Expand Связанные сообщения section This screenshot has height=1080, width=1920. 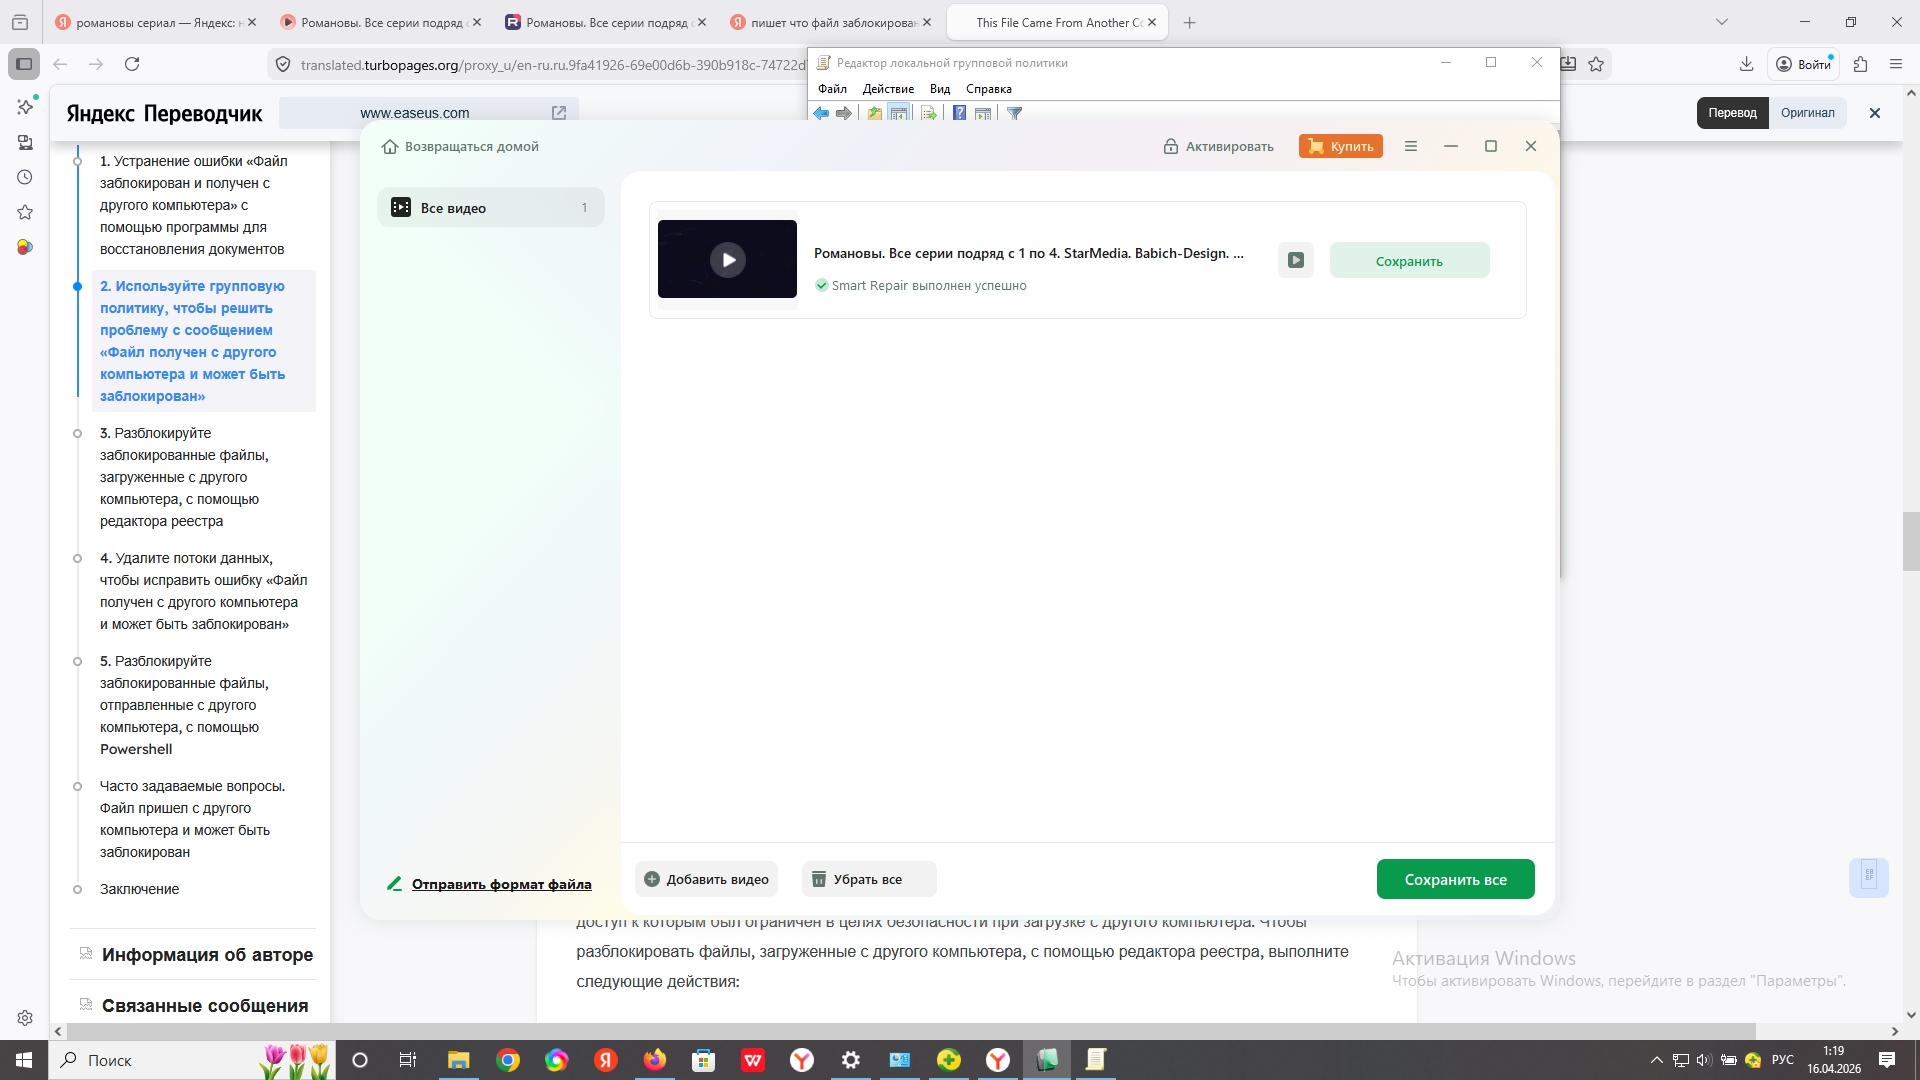(x=204, y=1006)
